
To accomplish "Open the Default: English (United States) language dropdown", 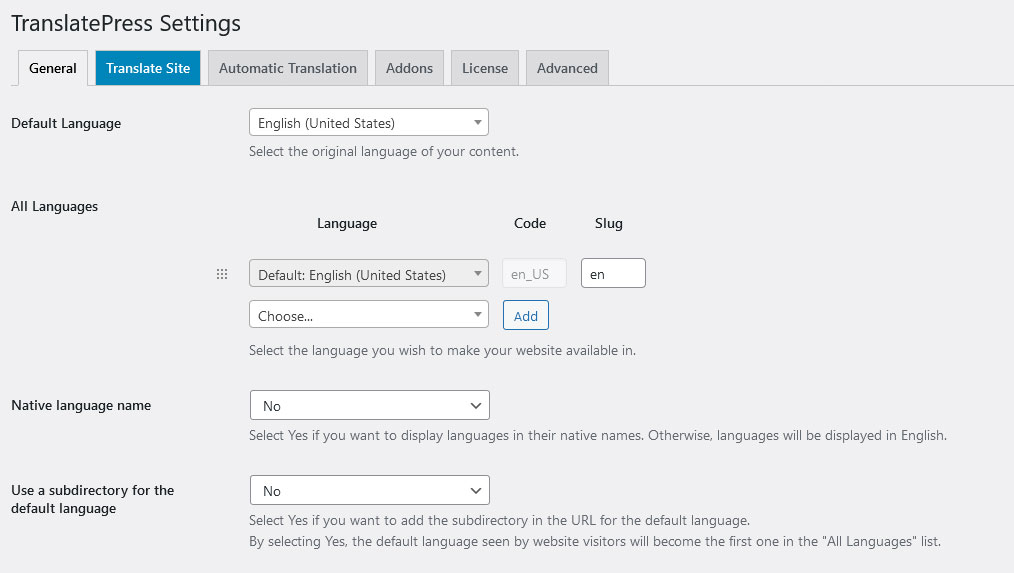I will click(369, 274).
